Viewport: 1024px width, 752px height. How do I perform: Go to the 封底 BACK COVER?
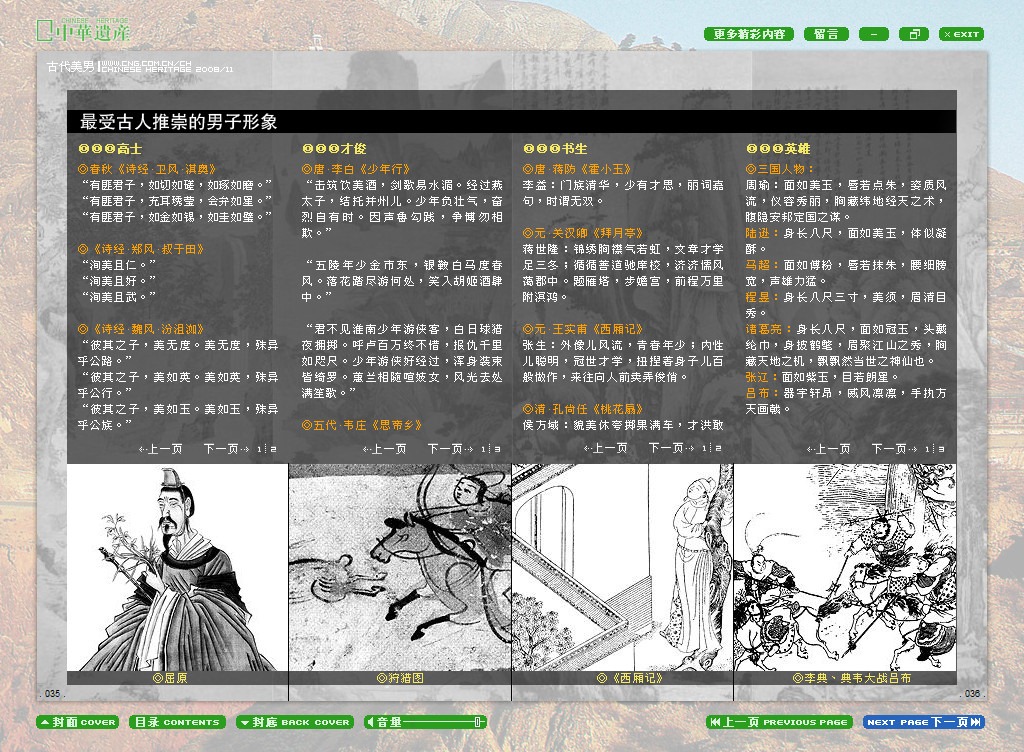click(295, 722)
